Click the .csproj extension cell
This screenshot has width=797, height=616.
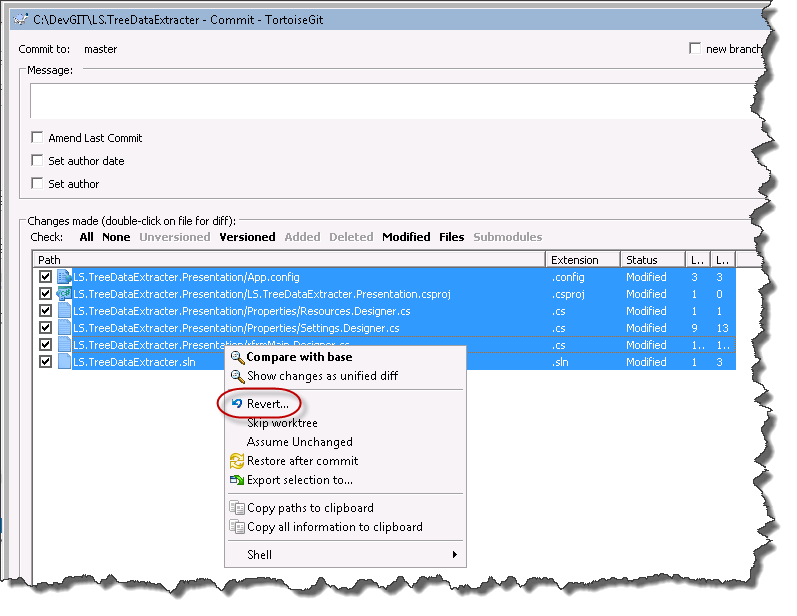click(568, 294)
